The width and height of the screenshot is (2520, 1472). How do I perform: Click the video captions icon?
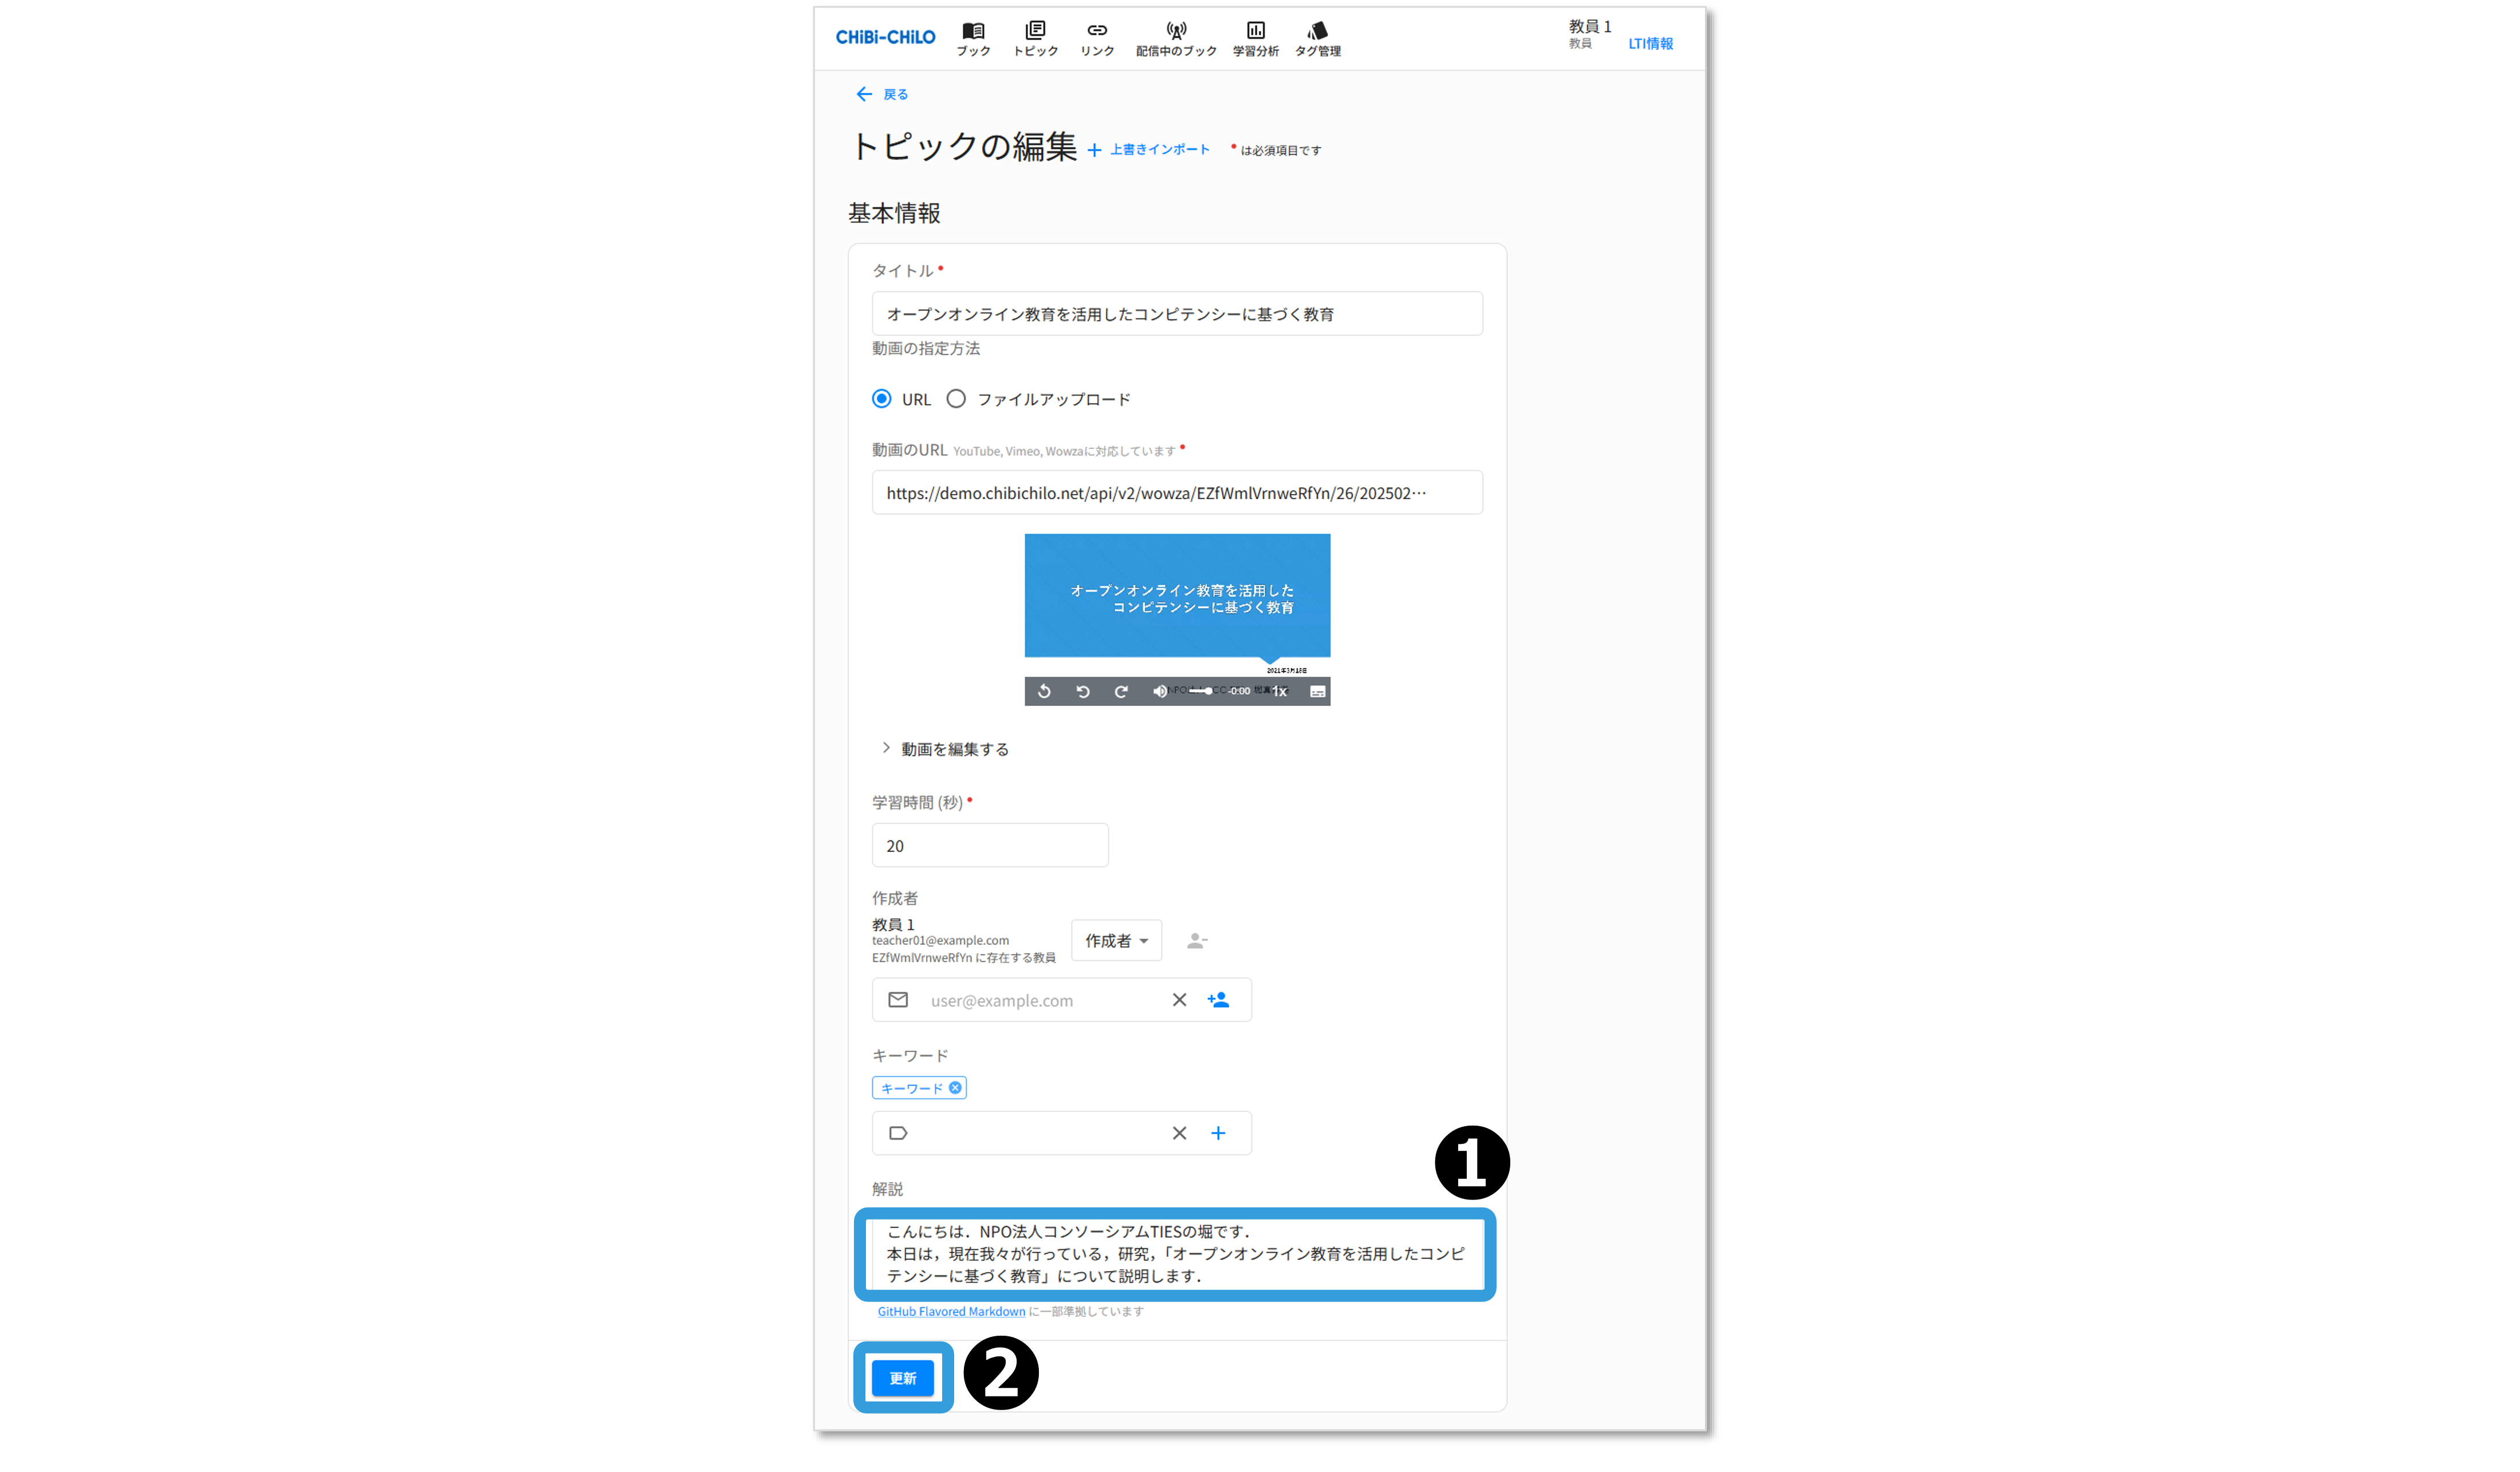1317,691
